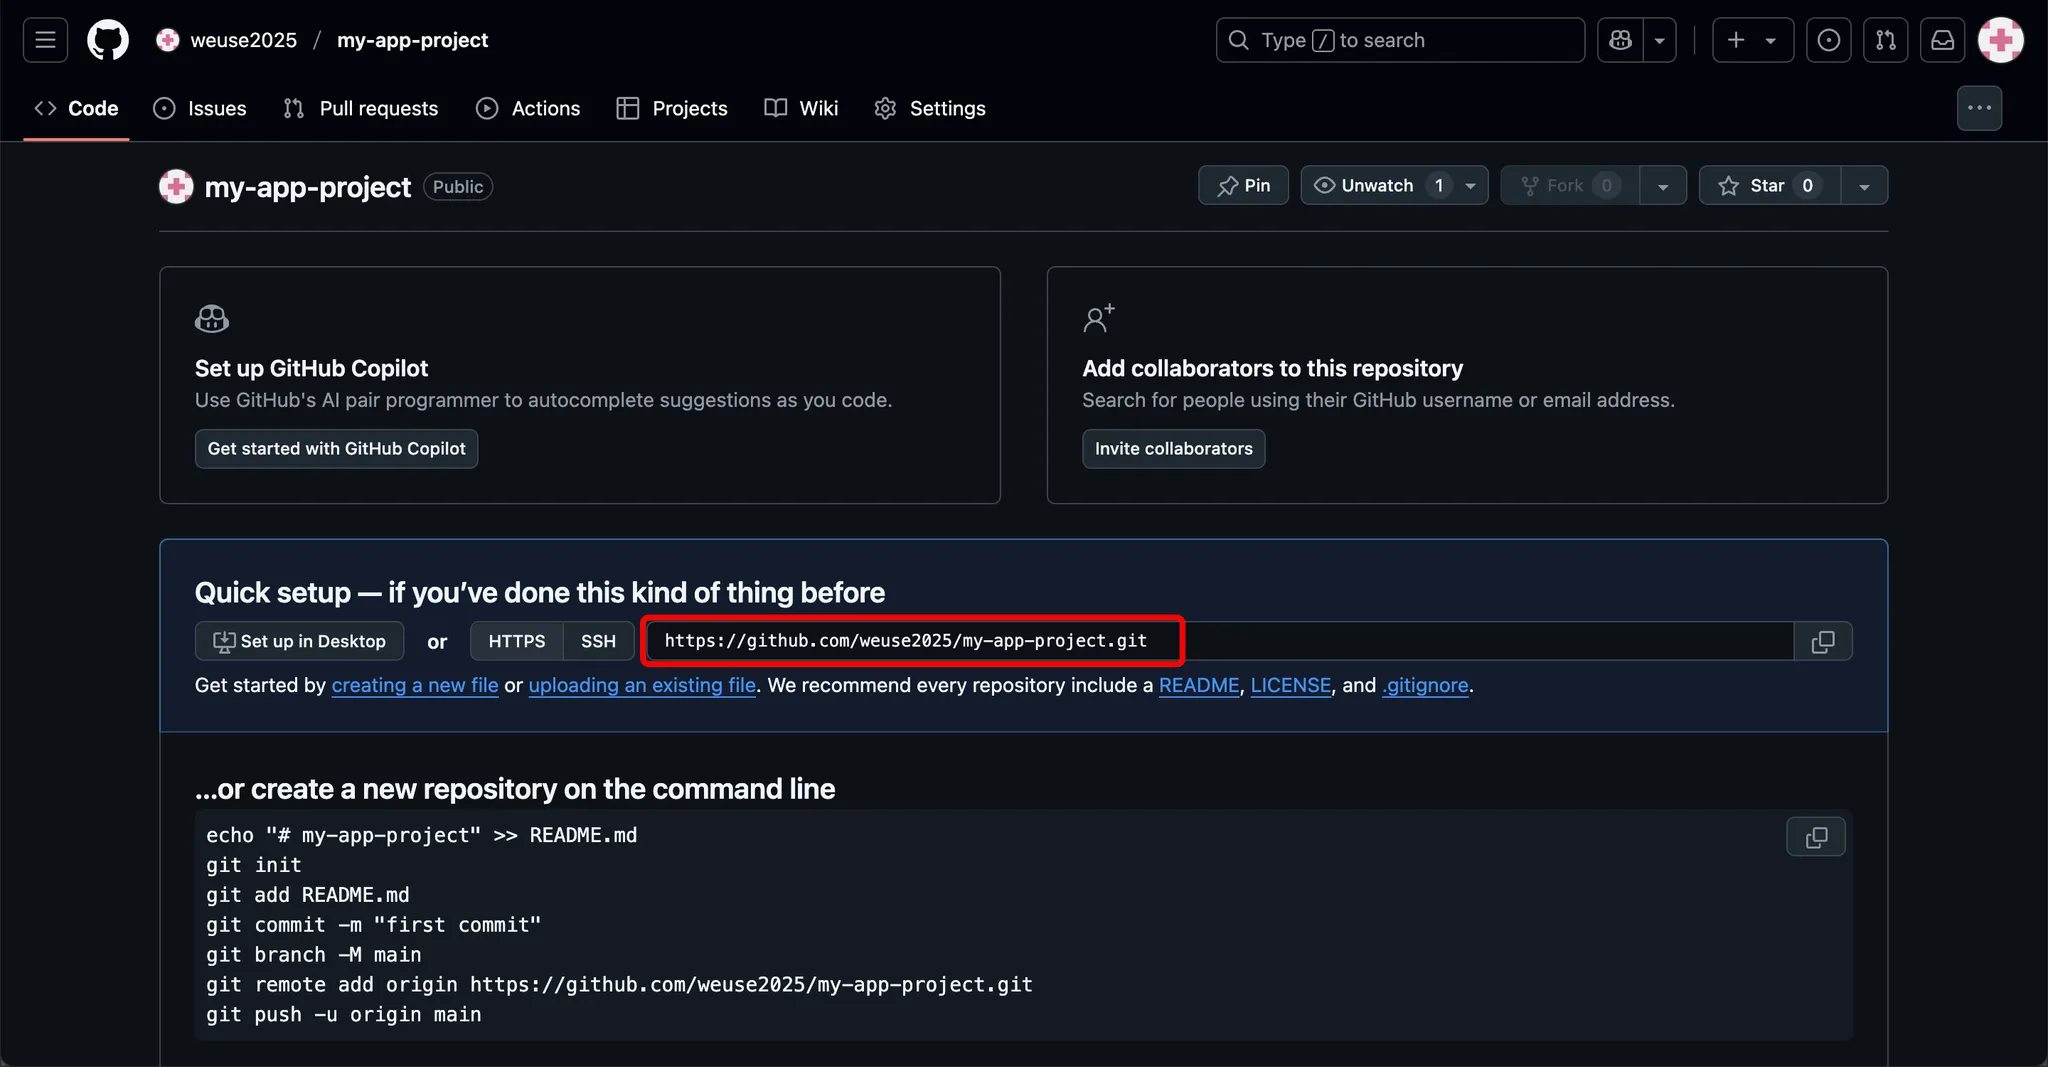Open the Wiki tab
The width and height of the screenshot is (2048, 1067).
click(802, 108)
